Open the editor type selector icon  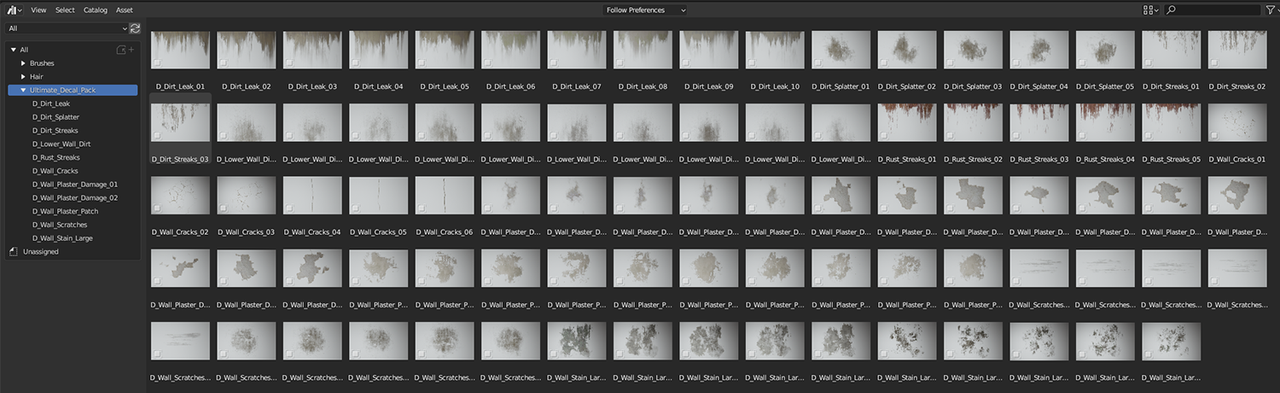[15, 9]
